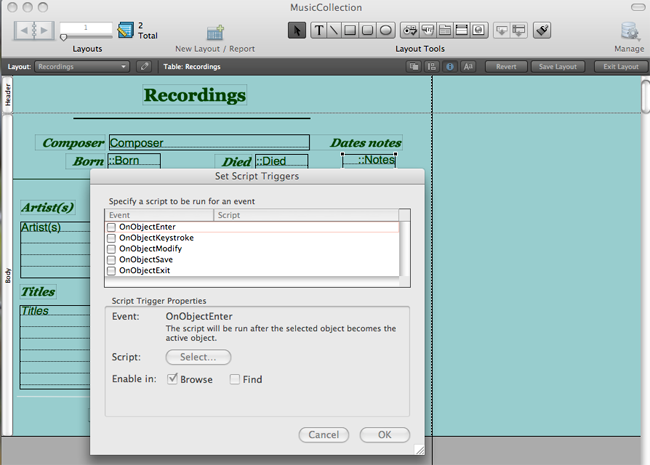Click the ::Notes field on layout
Viewport: 650px width, 465px height.
tap(369, 160)
